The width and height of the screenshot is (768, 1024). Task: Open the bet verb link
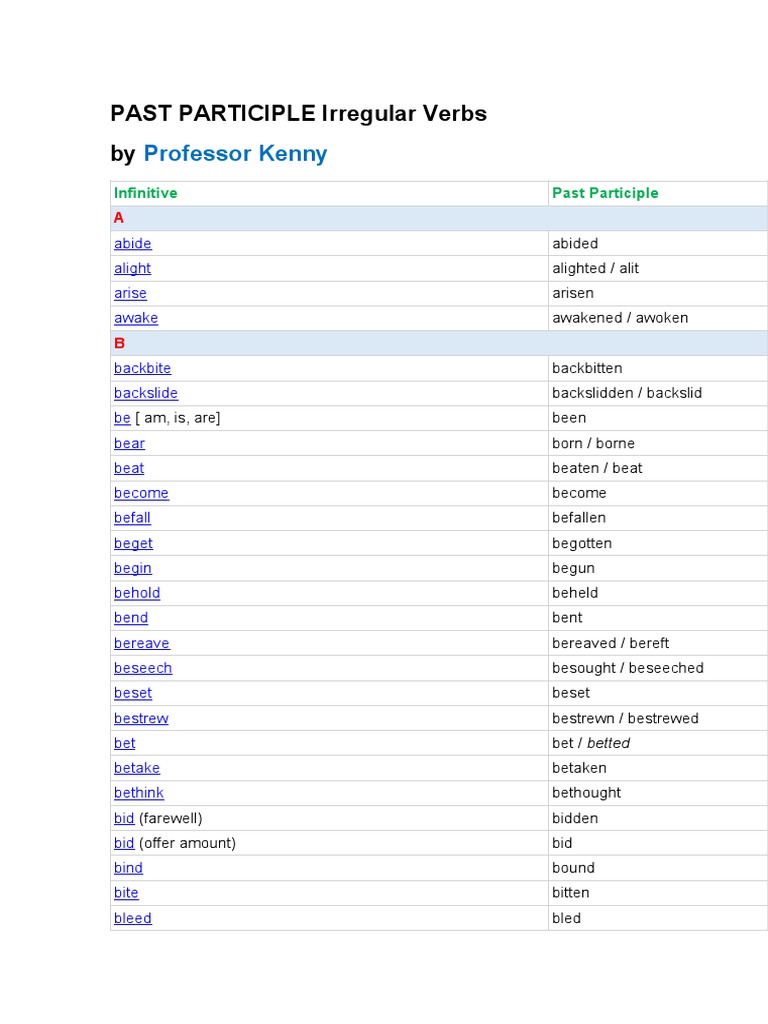(125, 743)
